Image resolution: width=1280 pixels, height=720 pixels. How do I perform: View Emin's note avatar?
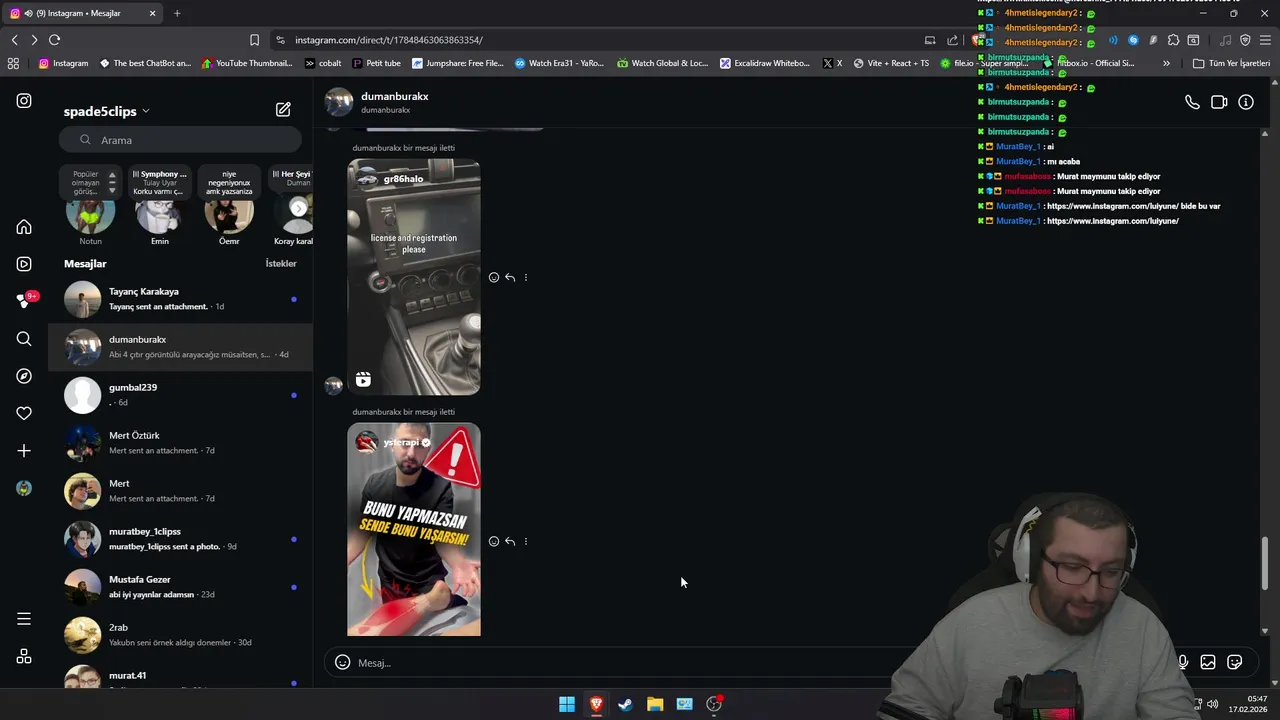click(159, 212)
